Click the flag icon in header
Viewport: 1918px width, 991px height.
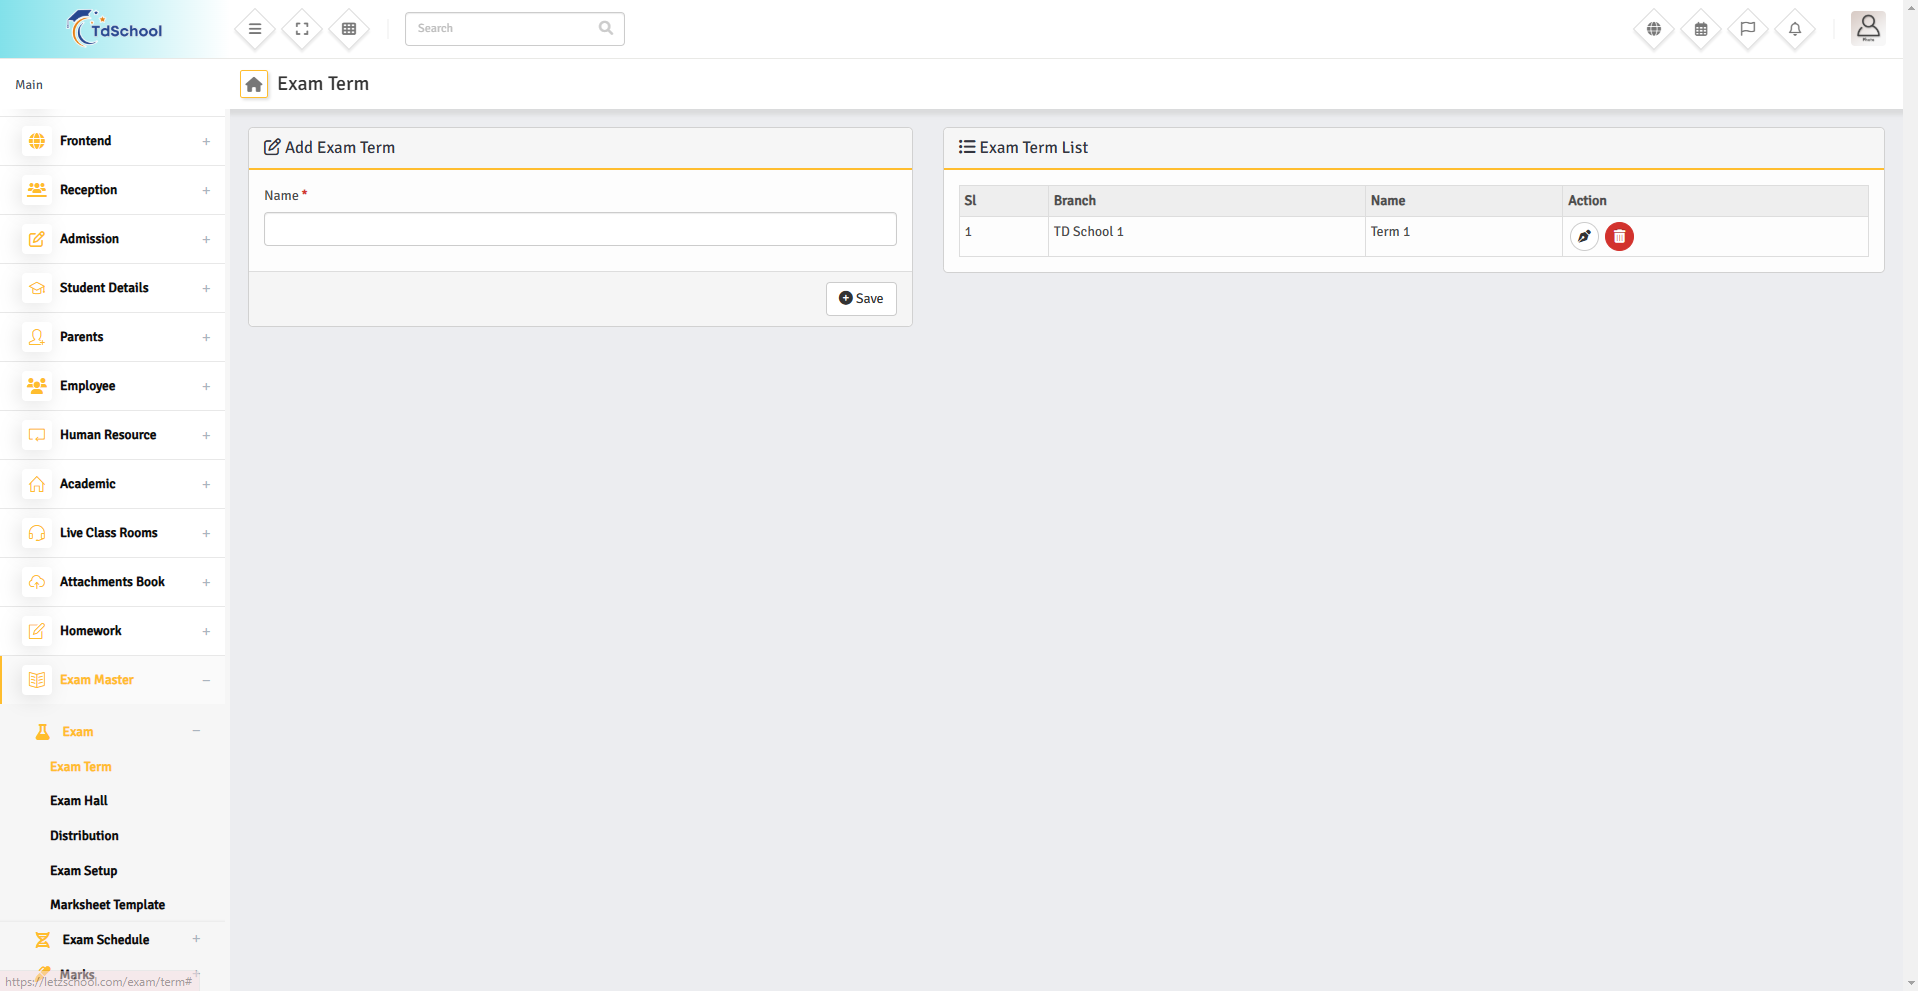point(1748,29)
